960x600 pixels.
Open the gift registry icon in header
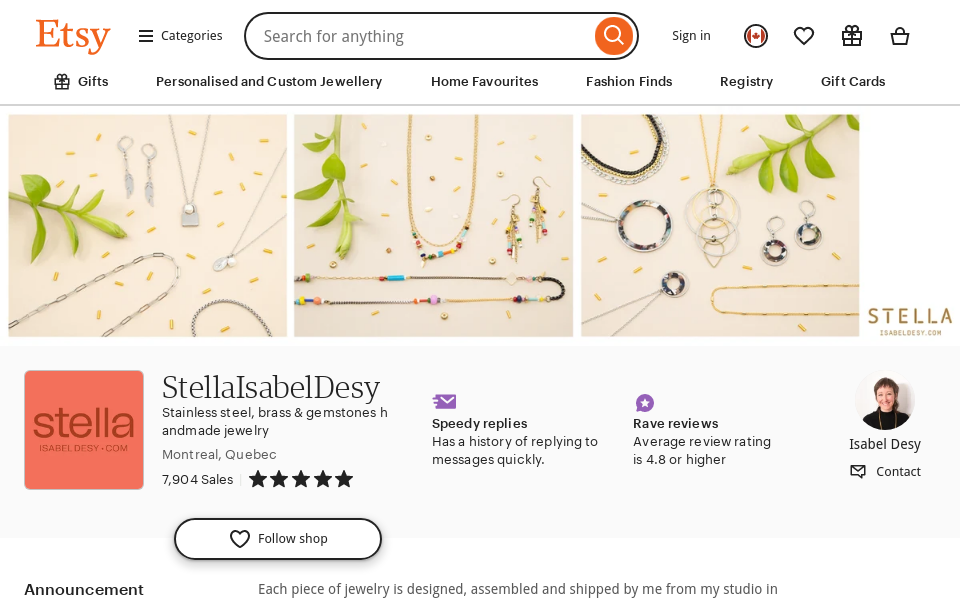[852, 36]
